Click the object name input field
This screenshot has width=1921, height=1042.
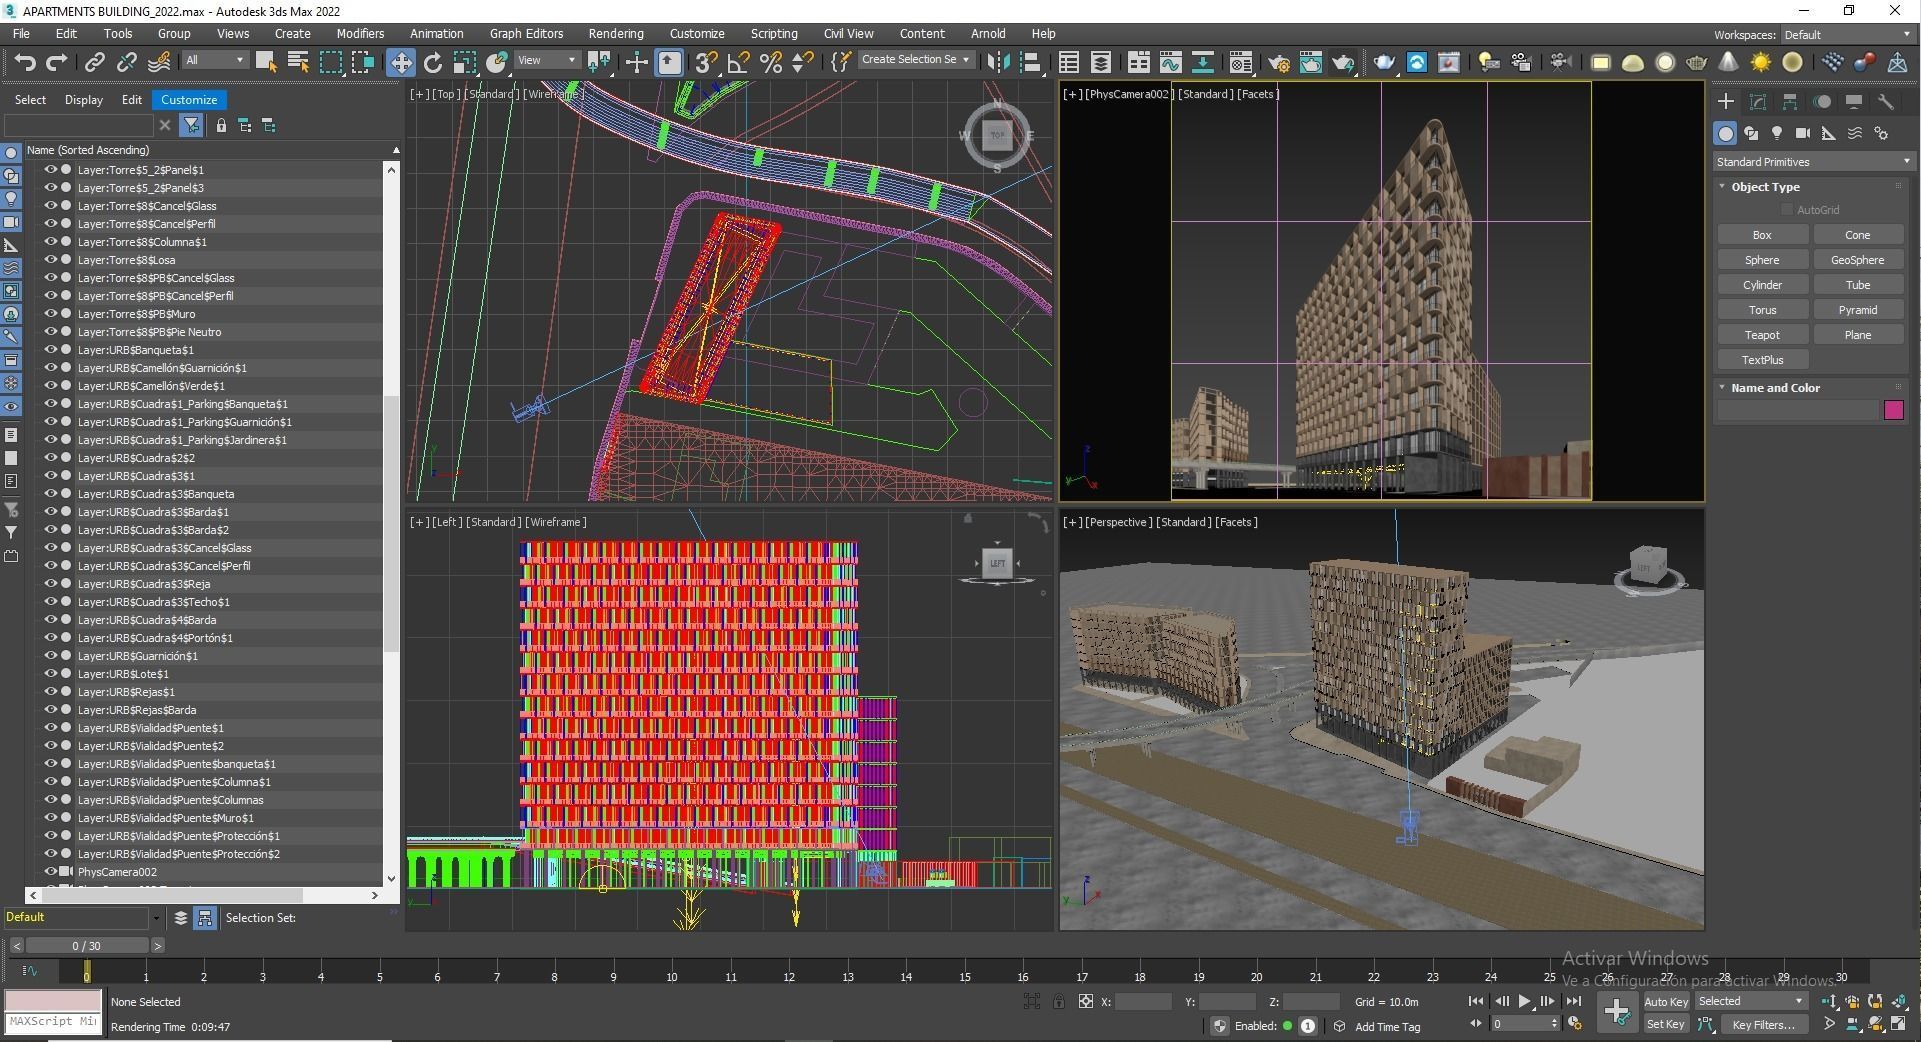(1797, 410)
